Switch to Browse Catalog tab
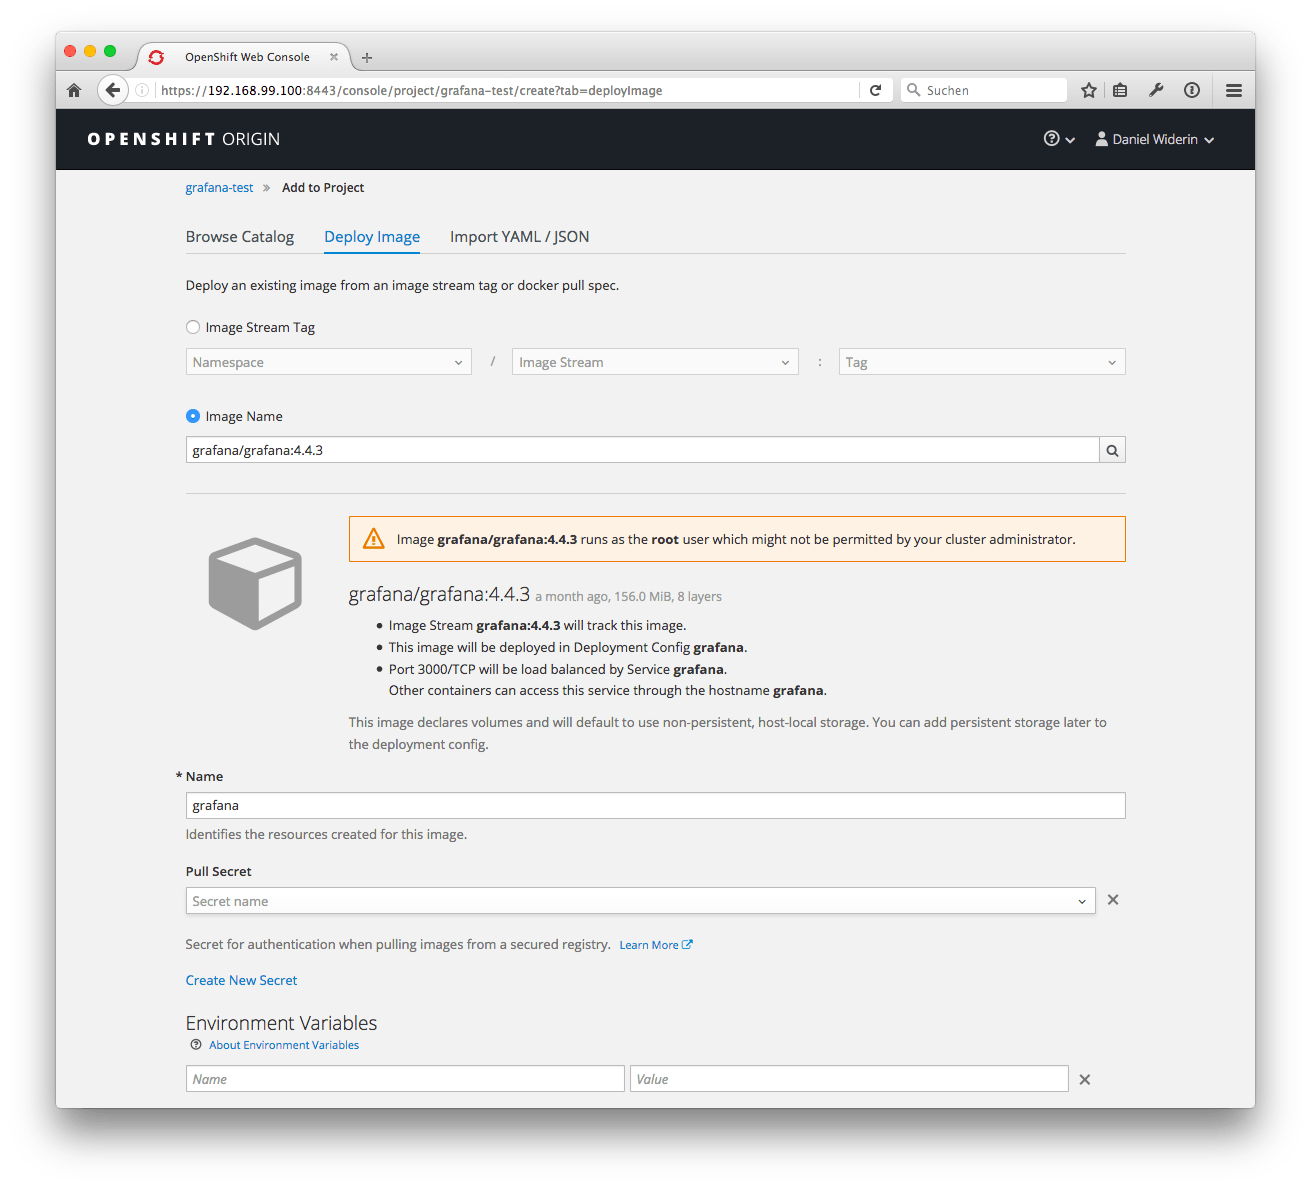 (240, 237)
